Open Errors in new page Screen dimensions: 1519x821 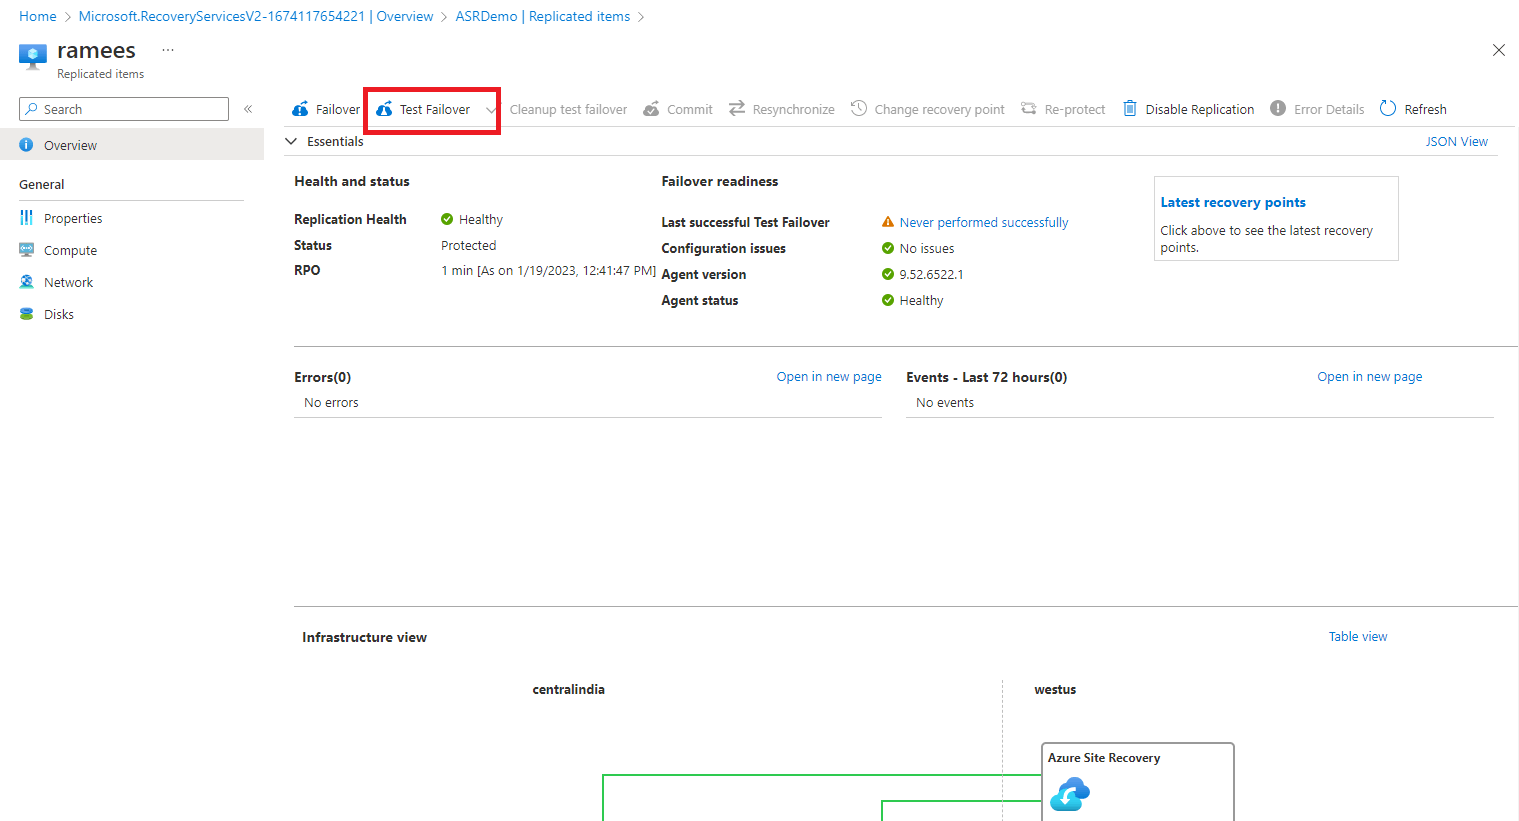[x=829, y=377]
